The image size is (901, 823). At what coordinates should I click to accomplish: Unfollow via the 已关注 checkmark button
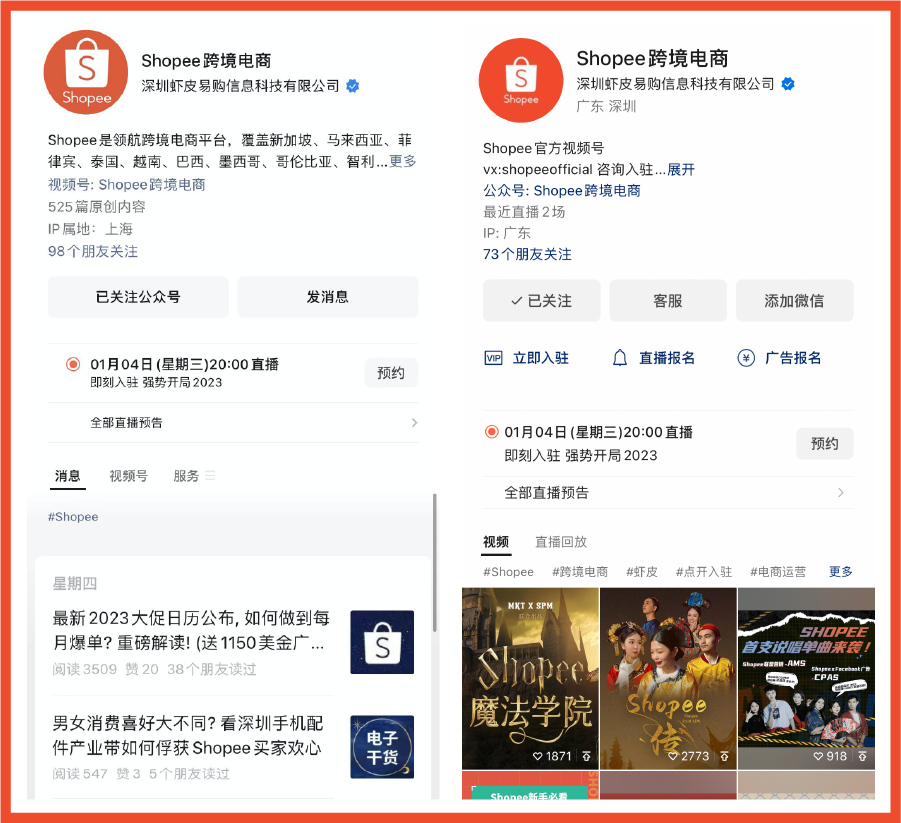click(541, 300)
